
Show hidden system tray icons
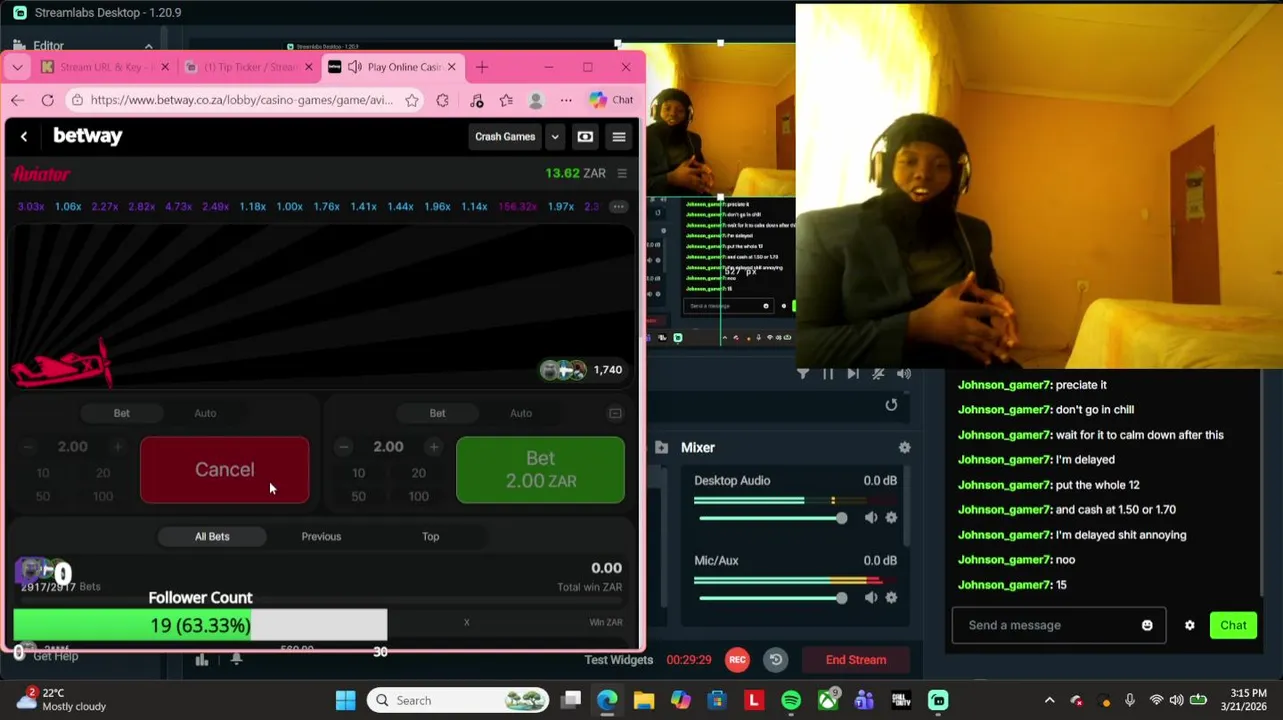point(1049,701)
